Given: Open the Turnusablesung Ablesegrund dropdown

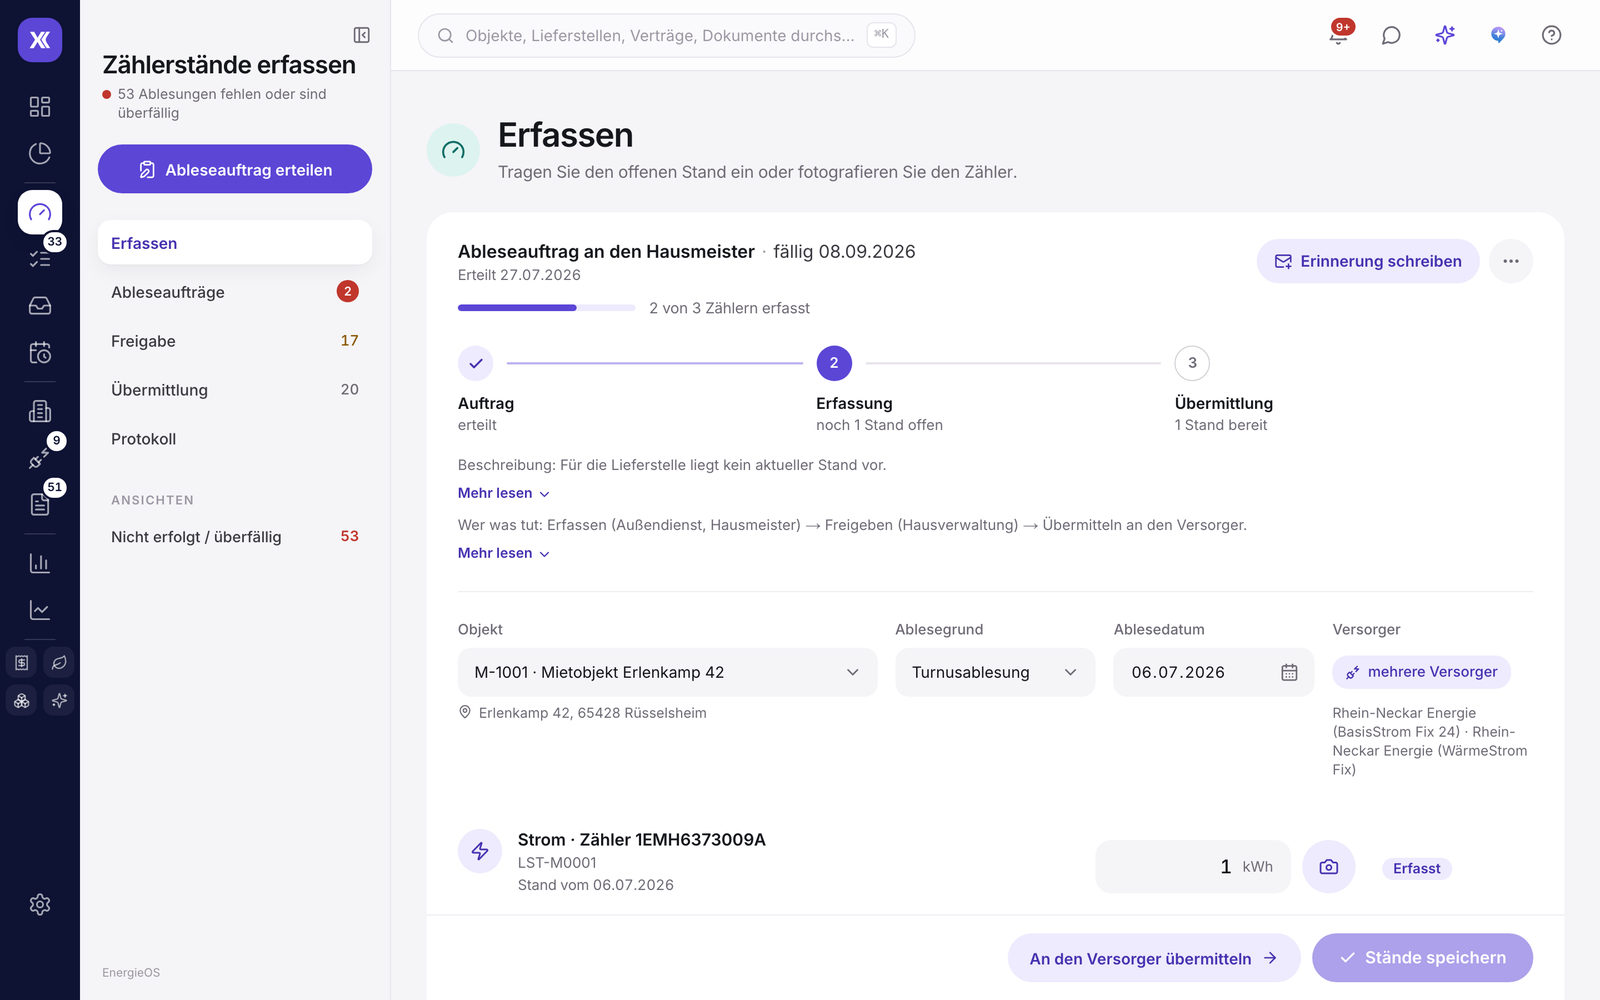Looking at the screenshot, I should [995, 672].
